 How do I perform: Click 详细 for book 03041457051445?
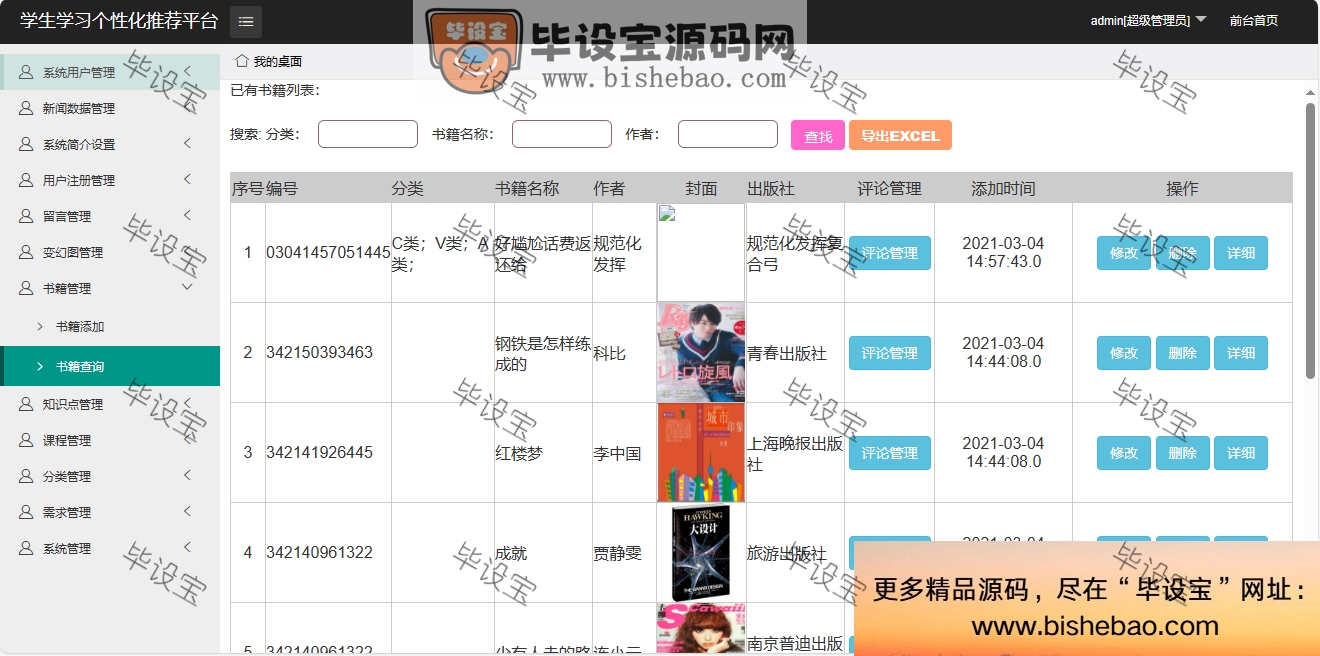tap(1241, 253)
